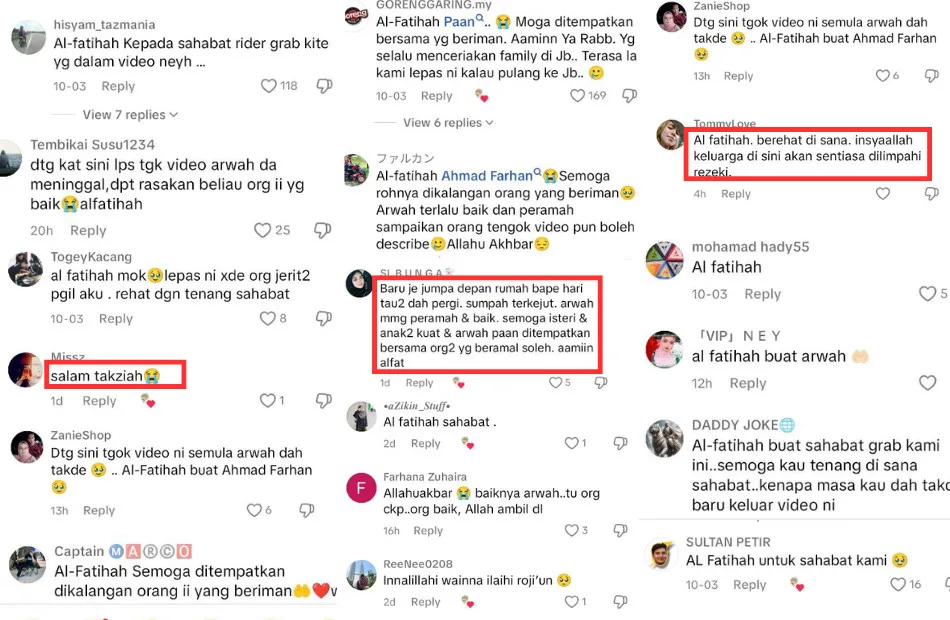The width and height of the screenshot is (950, 620).
Task: Expand View 7 replies
Action: tap(130, 115)
